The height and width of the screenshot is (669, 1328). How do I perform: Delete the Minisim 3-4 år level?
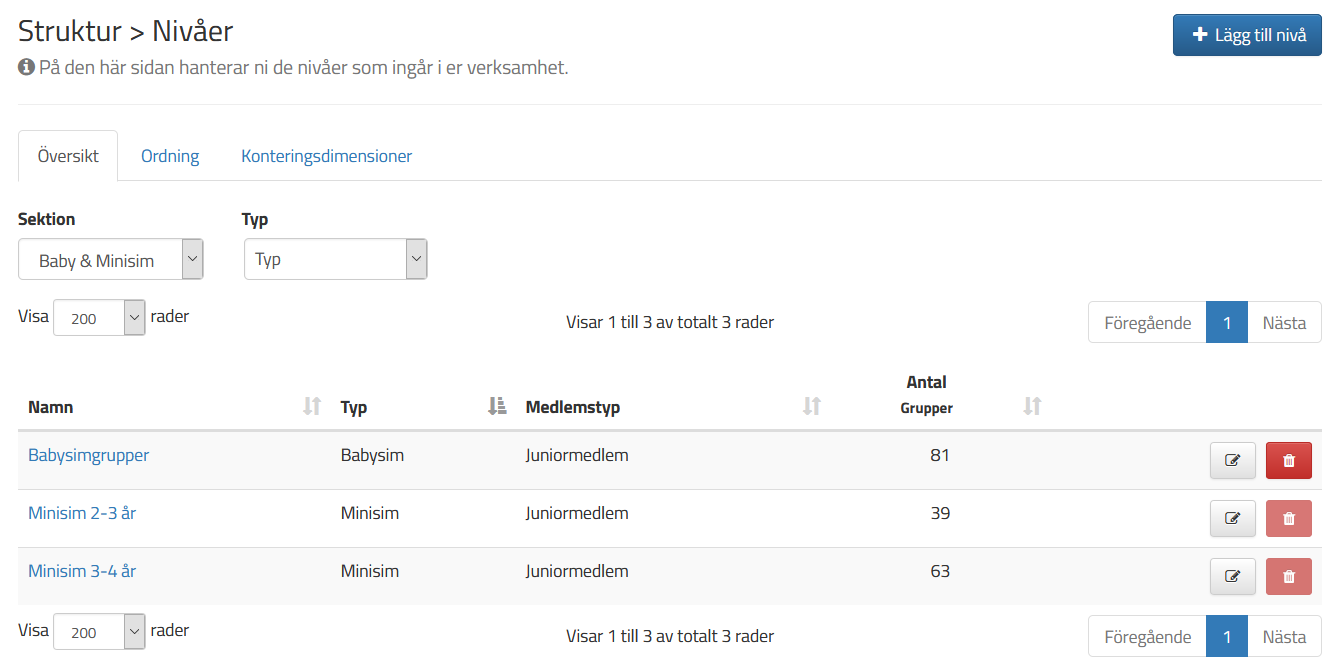pos(1288,577)
